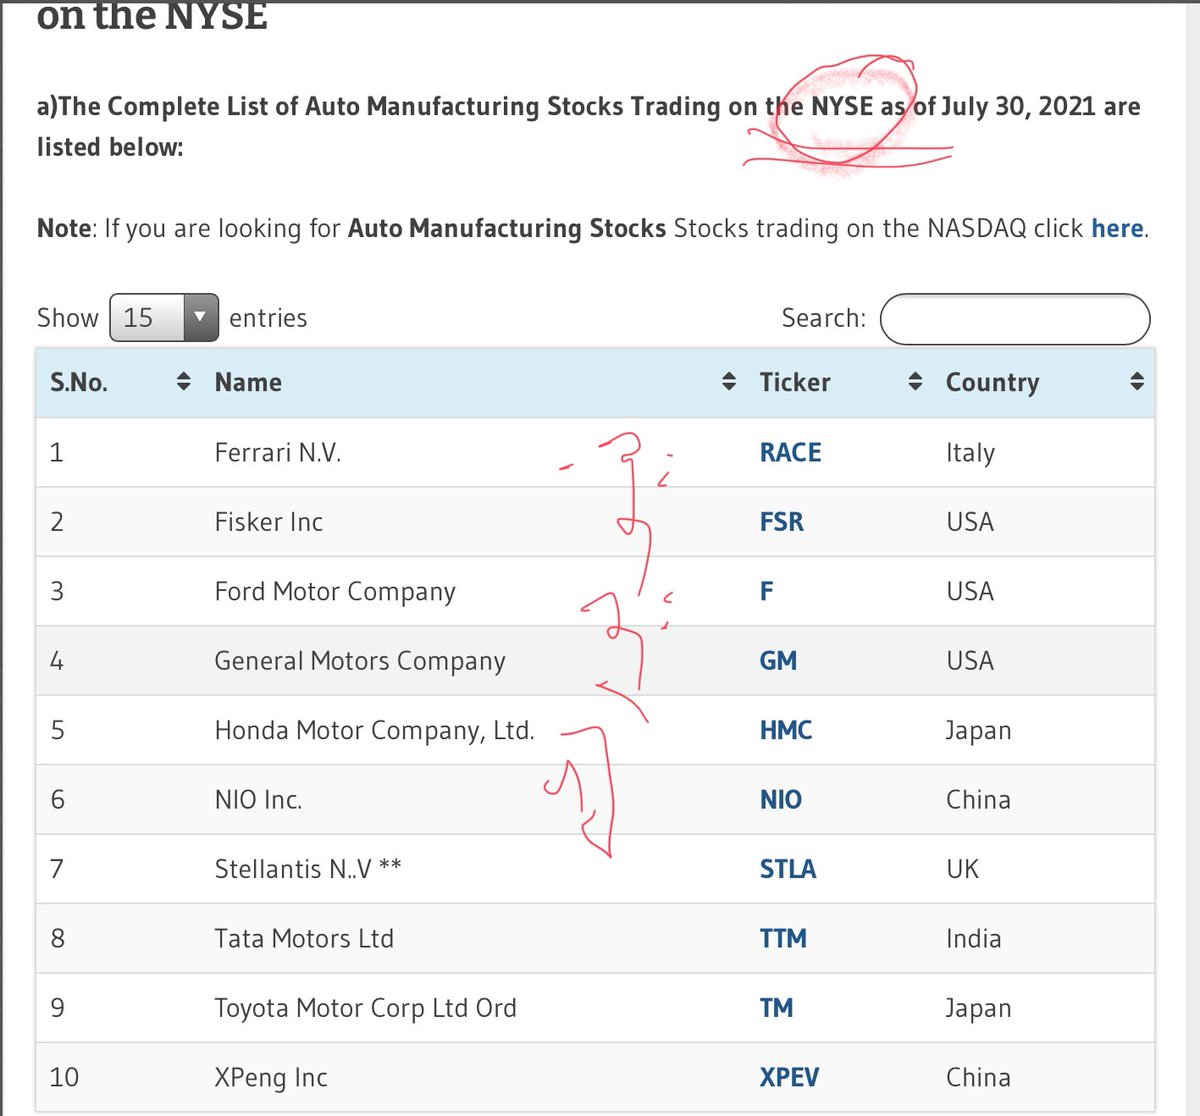The height and width of the screenshot is (1116, 1200).
Task: Select the 'Fisker Inc' name cell
Action: click(x=269, y=522)
